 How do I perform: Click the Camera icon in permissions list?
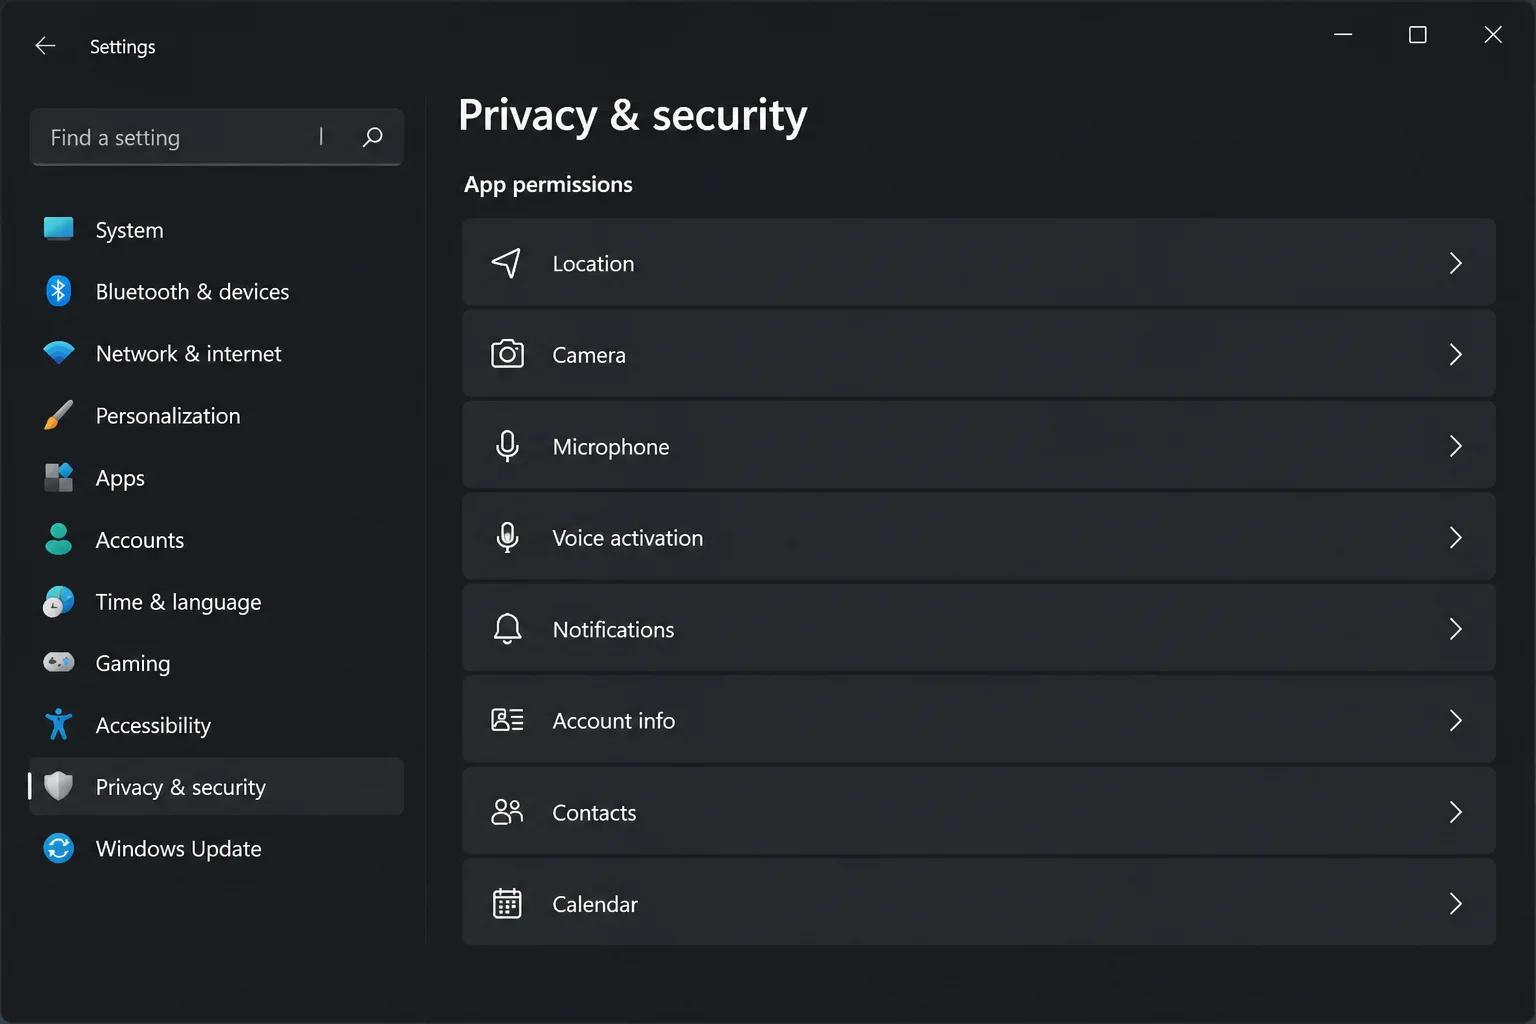(x=507, y=354)
